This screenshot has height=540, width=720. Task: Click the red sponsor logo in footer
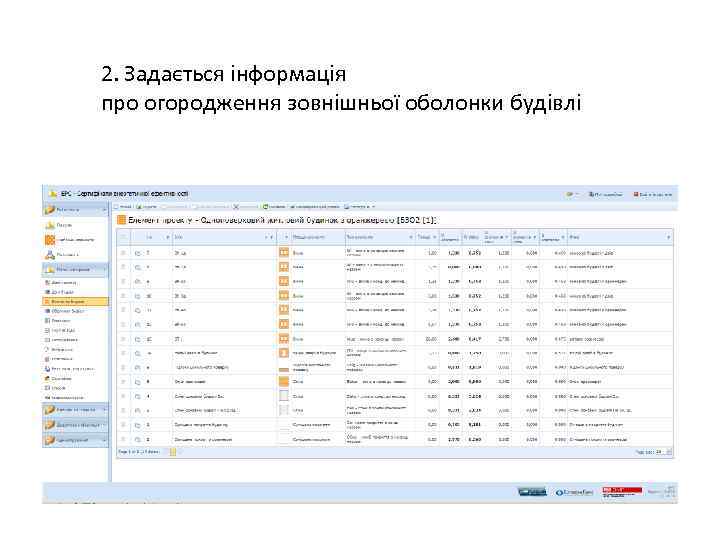tap(622, 492)
